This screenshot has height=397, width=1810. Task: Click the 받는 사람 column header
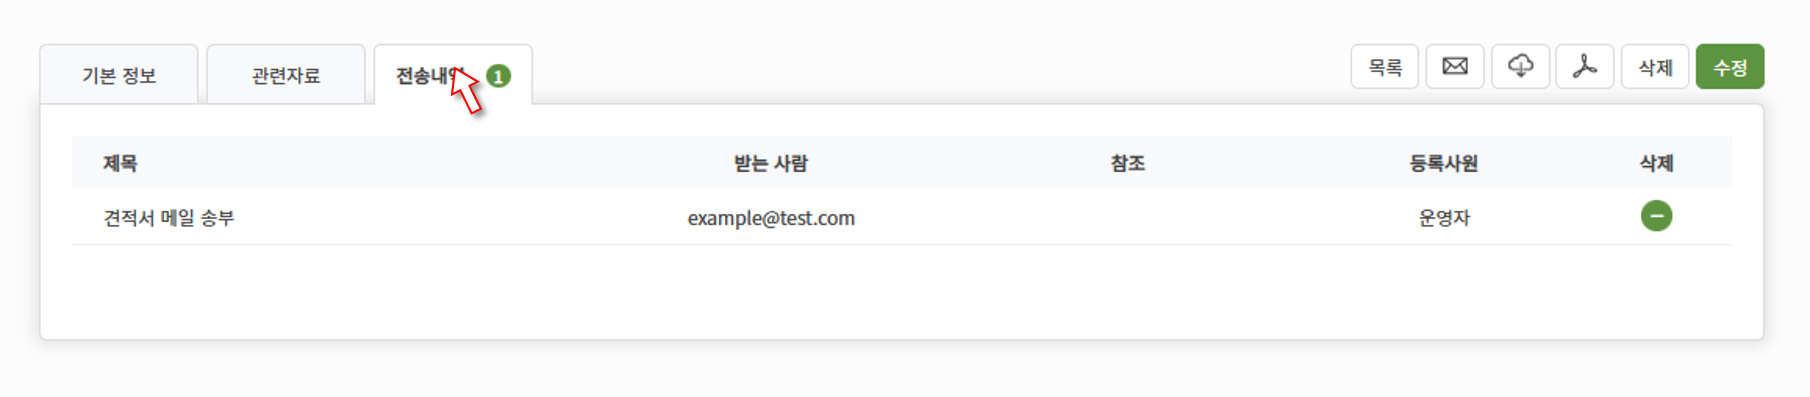pos(771,163)
